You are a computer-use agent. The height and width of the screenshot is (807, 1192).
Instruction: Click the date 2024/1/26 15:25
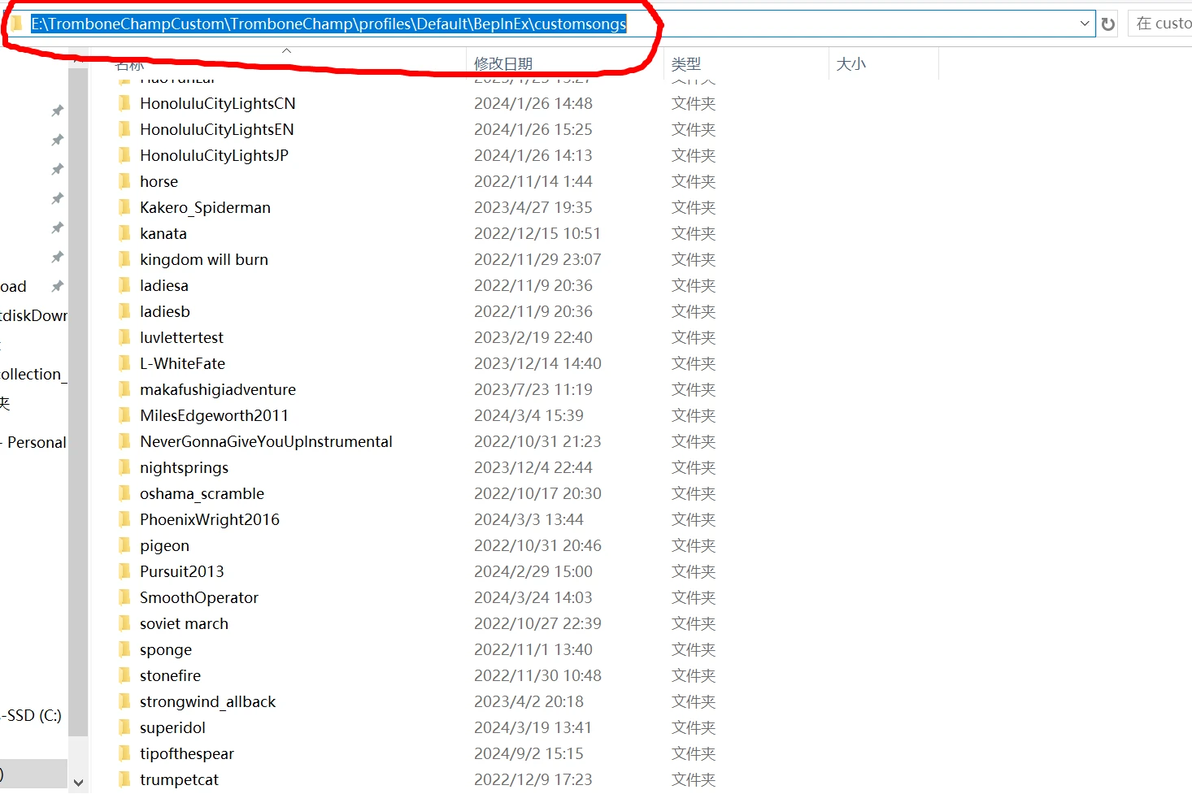(x=533, y=129)
